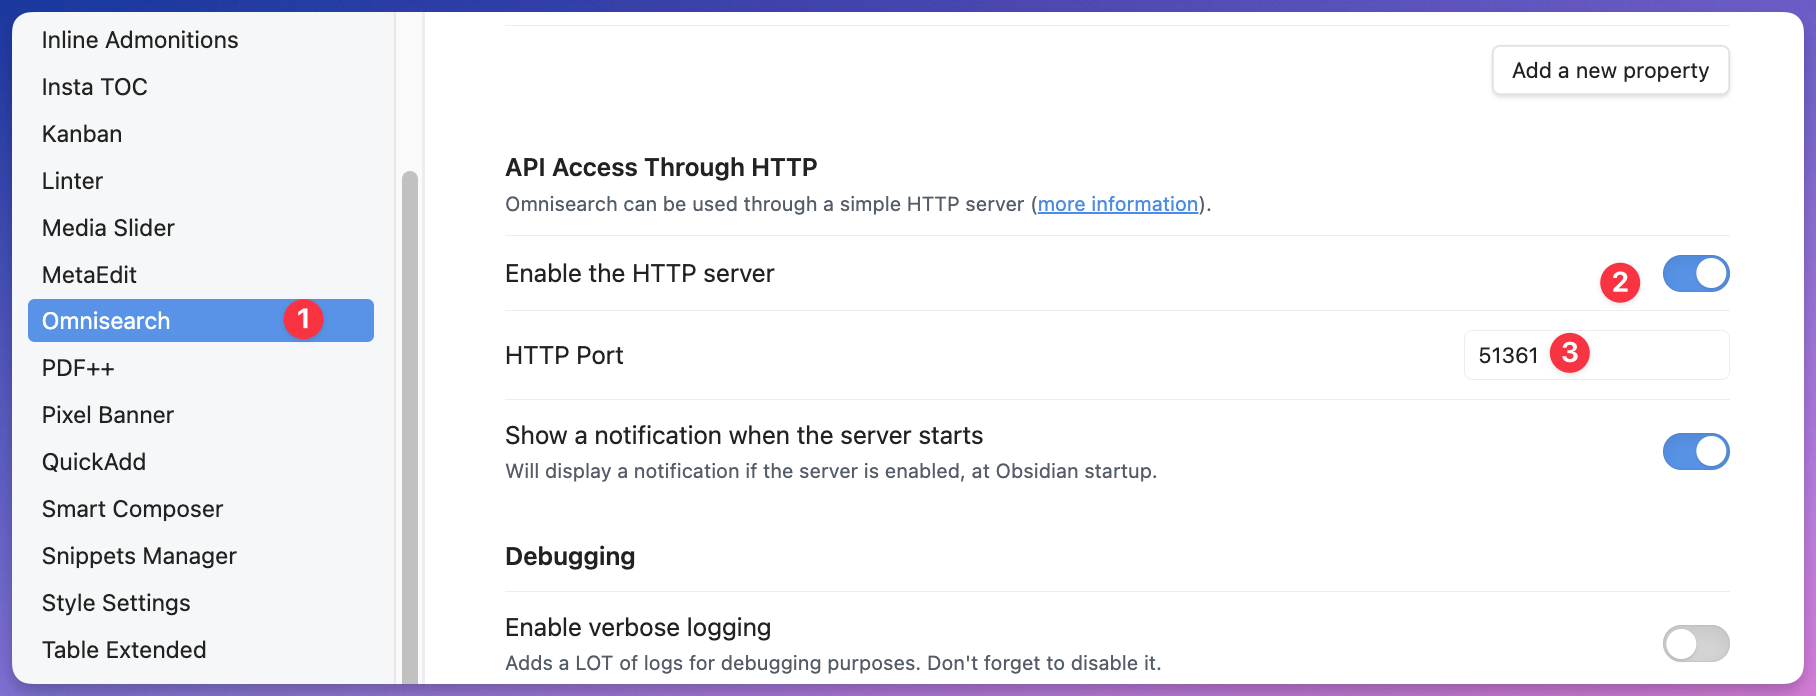The height and width of the screenshot is (696, 1816).
Task: Enable verbose logging toggle
Action: pyautogui.click(x=1695, y=643)
